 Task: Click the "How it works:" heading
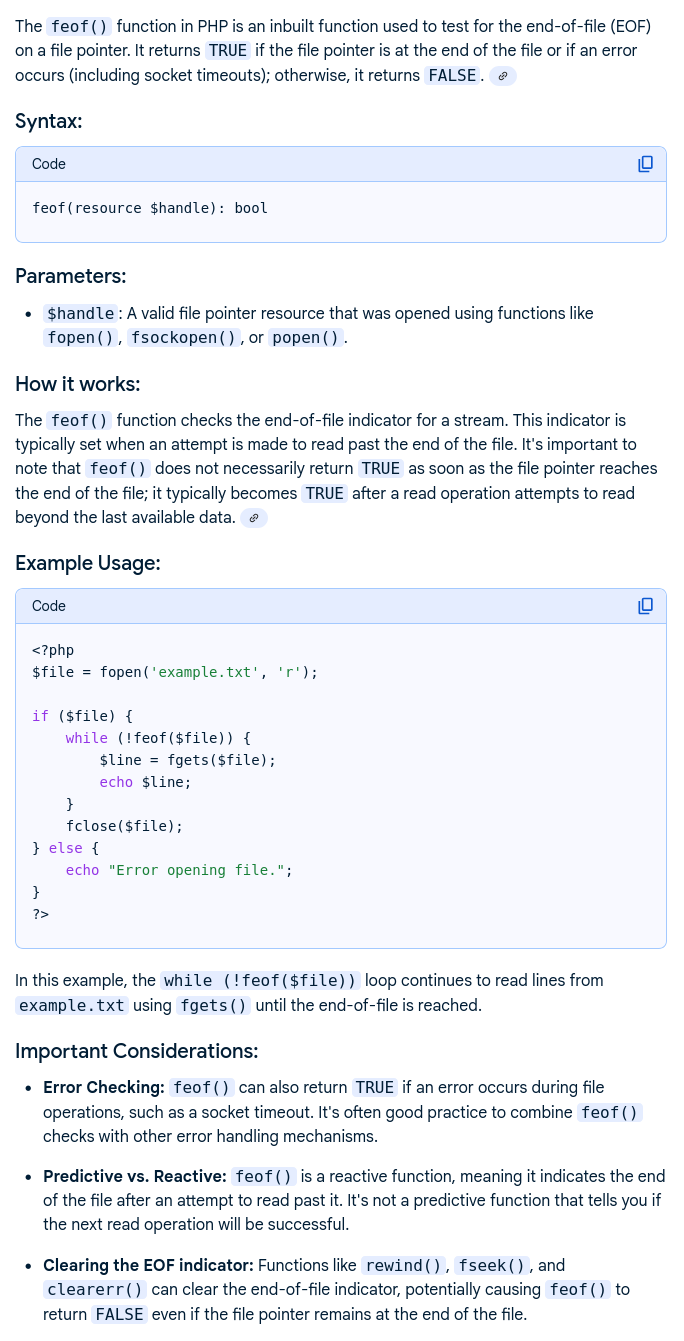click(x=78, y=384)
